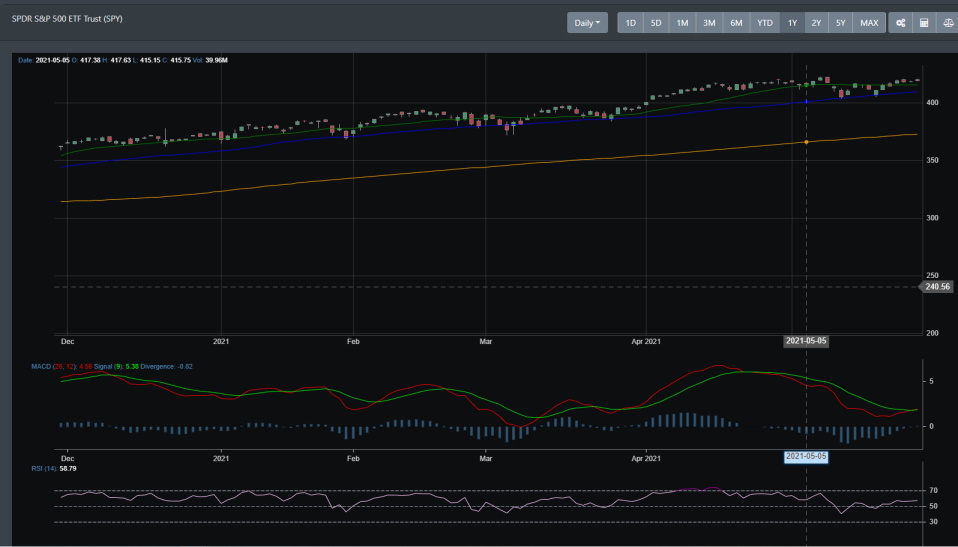Select the 1D time range

tap(631, 23)
